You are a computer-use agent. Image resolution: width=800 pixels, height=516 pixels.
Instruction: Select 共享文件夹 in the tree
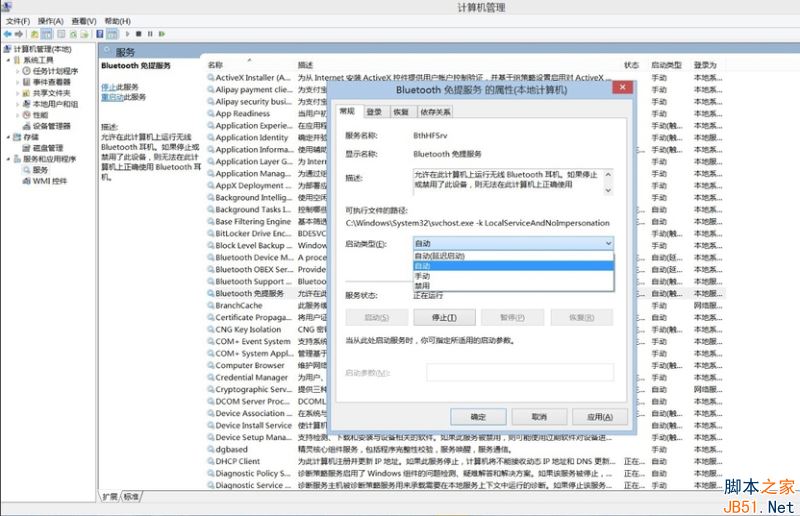[52, 93]
